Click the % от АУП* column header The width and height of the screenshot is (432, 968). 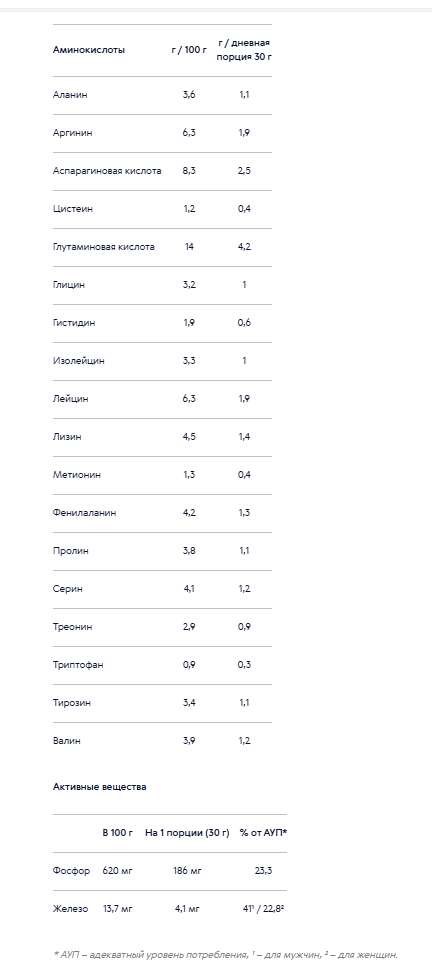click(264, 833)
